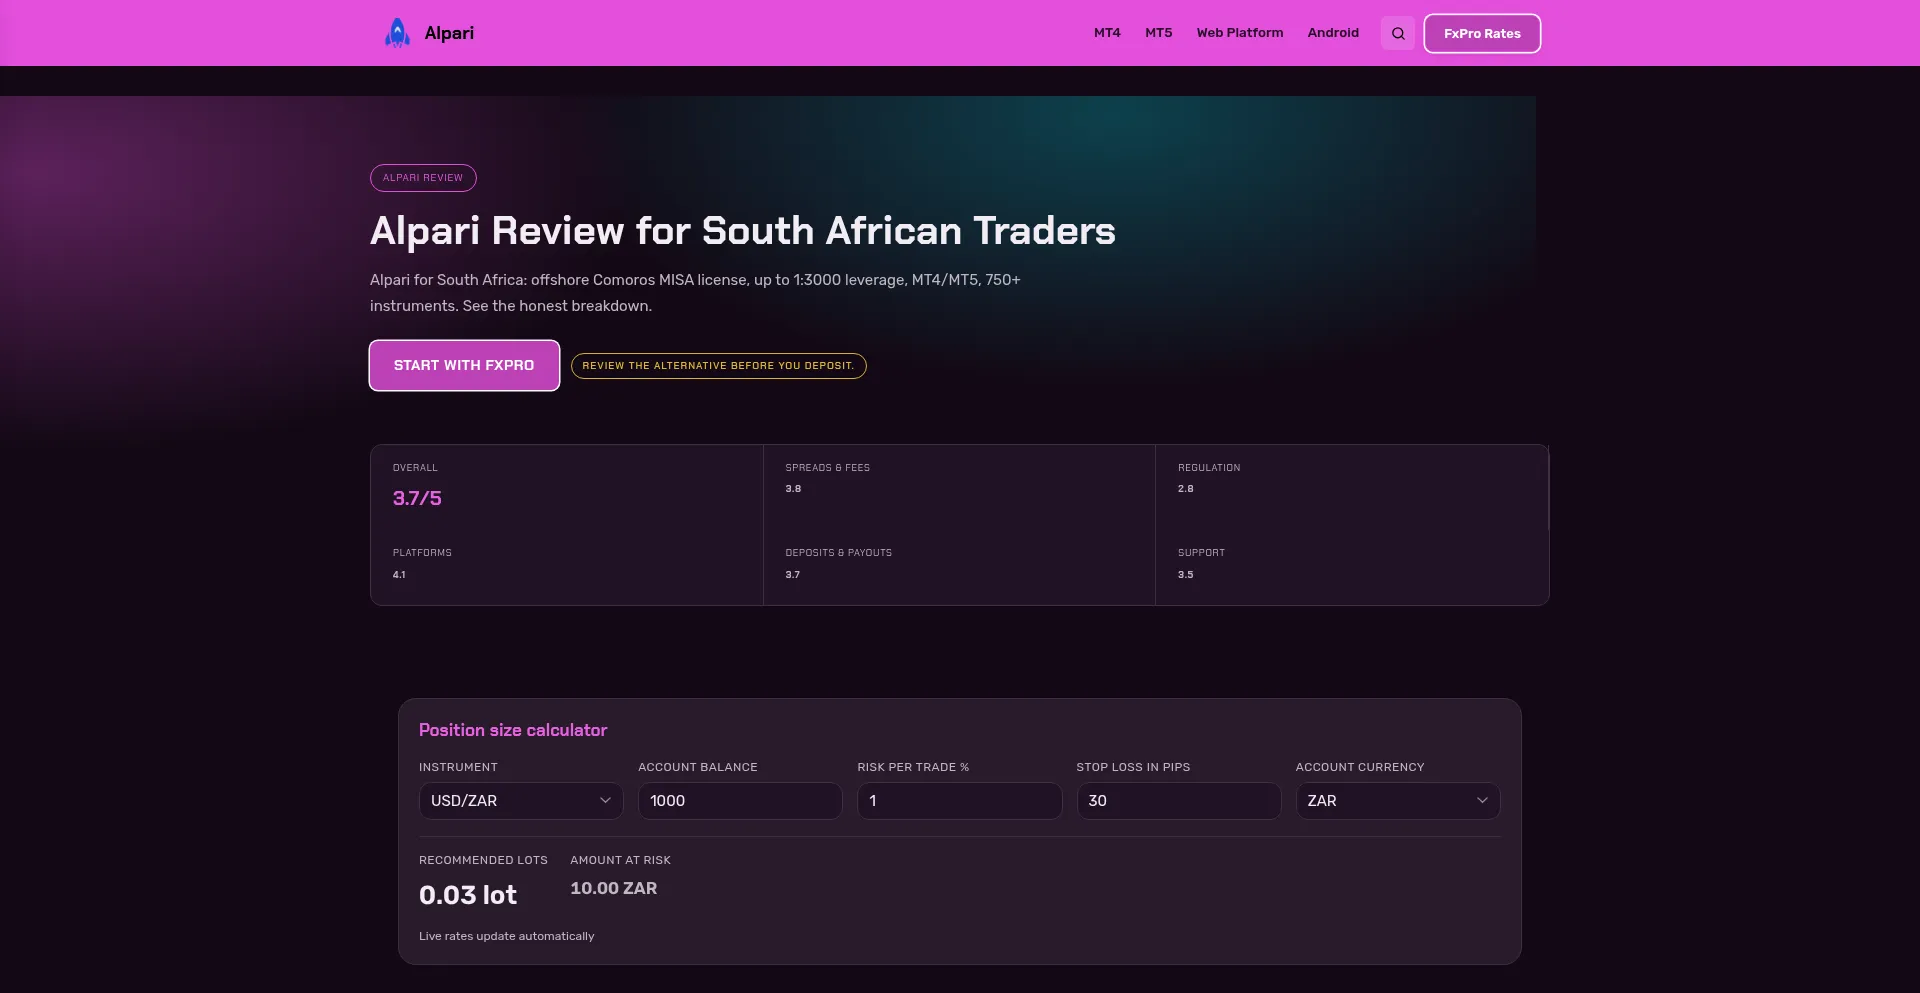This screenshot has width=1920, height=993.
Task: Open the MT4 nav item
Action: [x=1107, y=33]
